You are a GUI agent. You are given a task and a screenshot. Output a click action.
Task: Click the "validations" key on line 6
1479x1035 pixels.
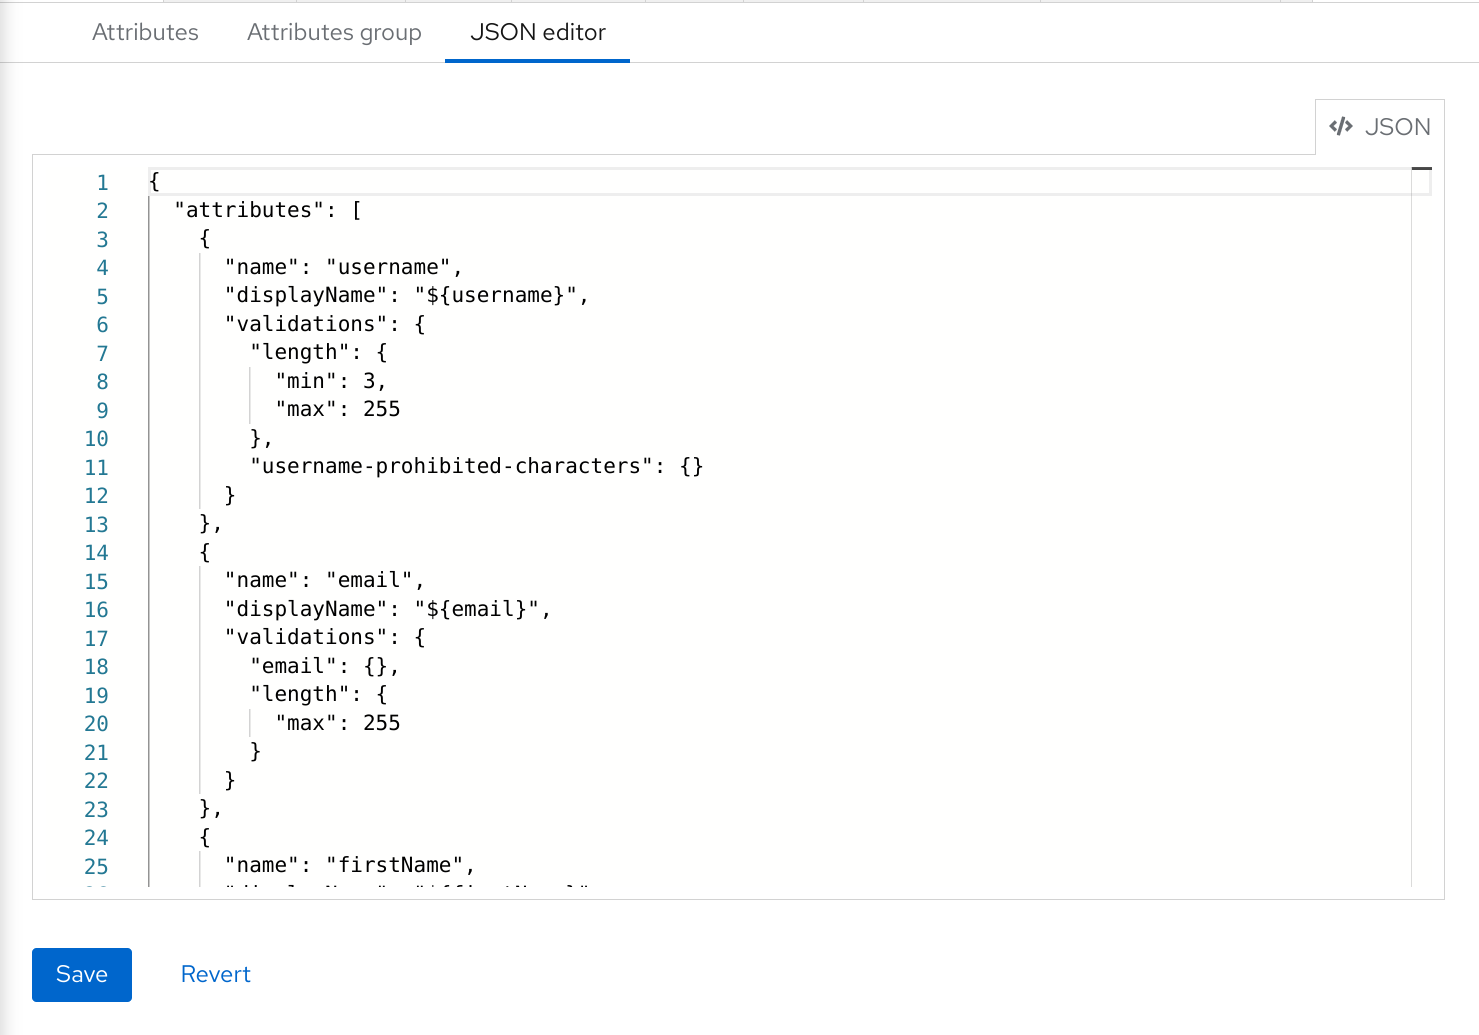(308, 324)
